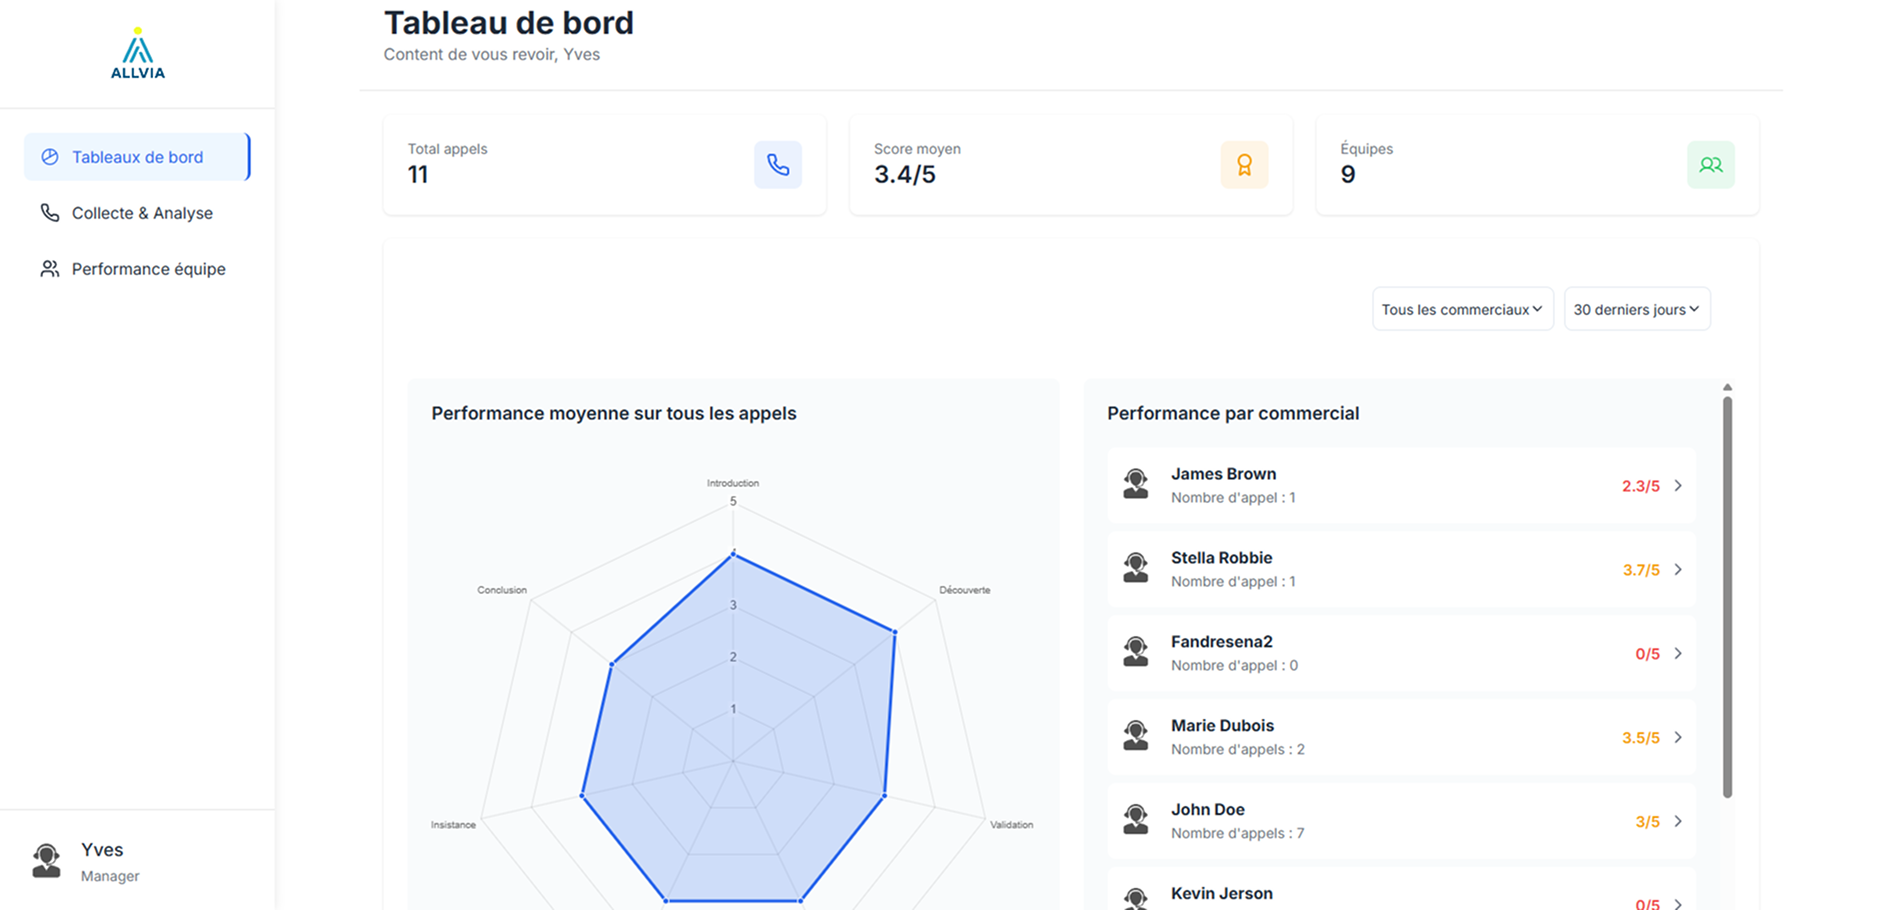Open the Tous les commerciaux dropdown
The height and width of the screenshot is (910, 1903).
click(1462, 309)
